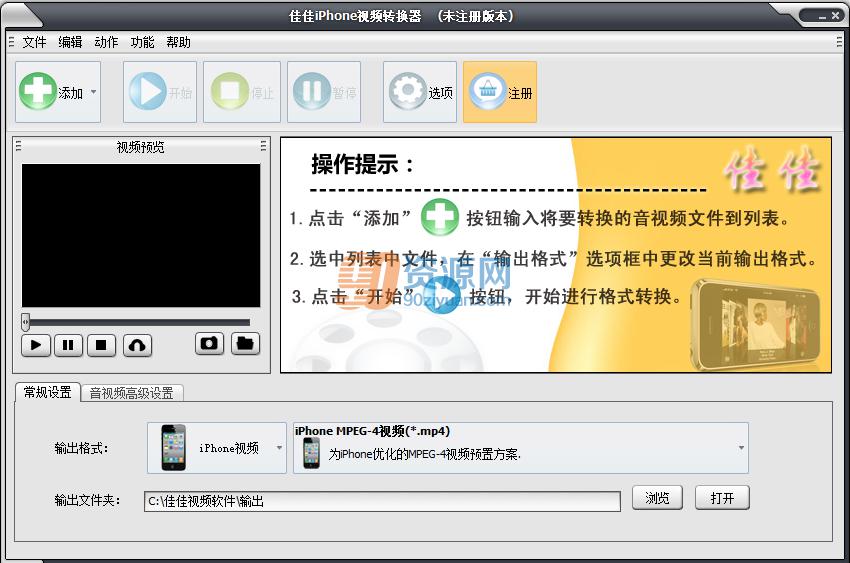Stop the video preview playback
This screenshot has width=850, height=563.
(101, 345)
